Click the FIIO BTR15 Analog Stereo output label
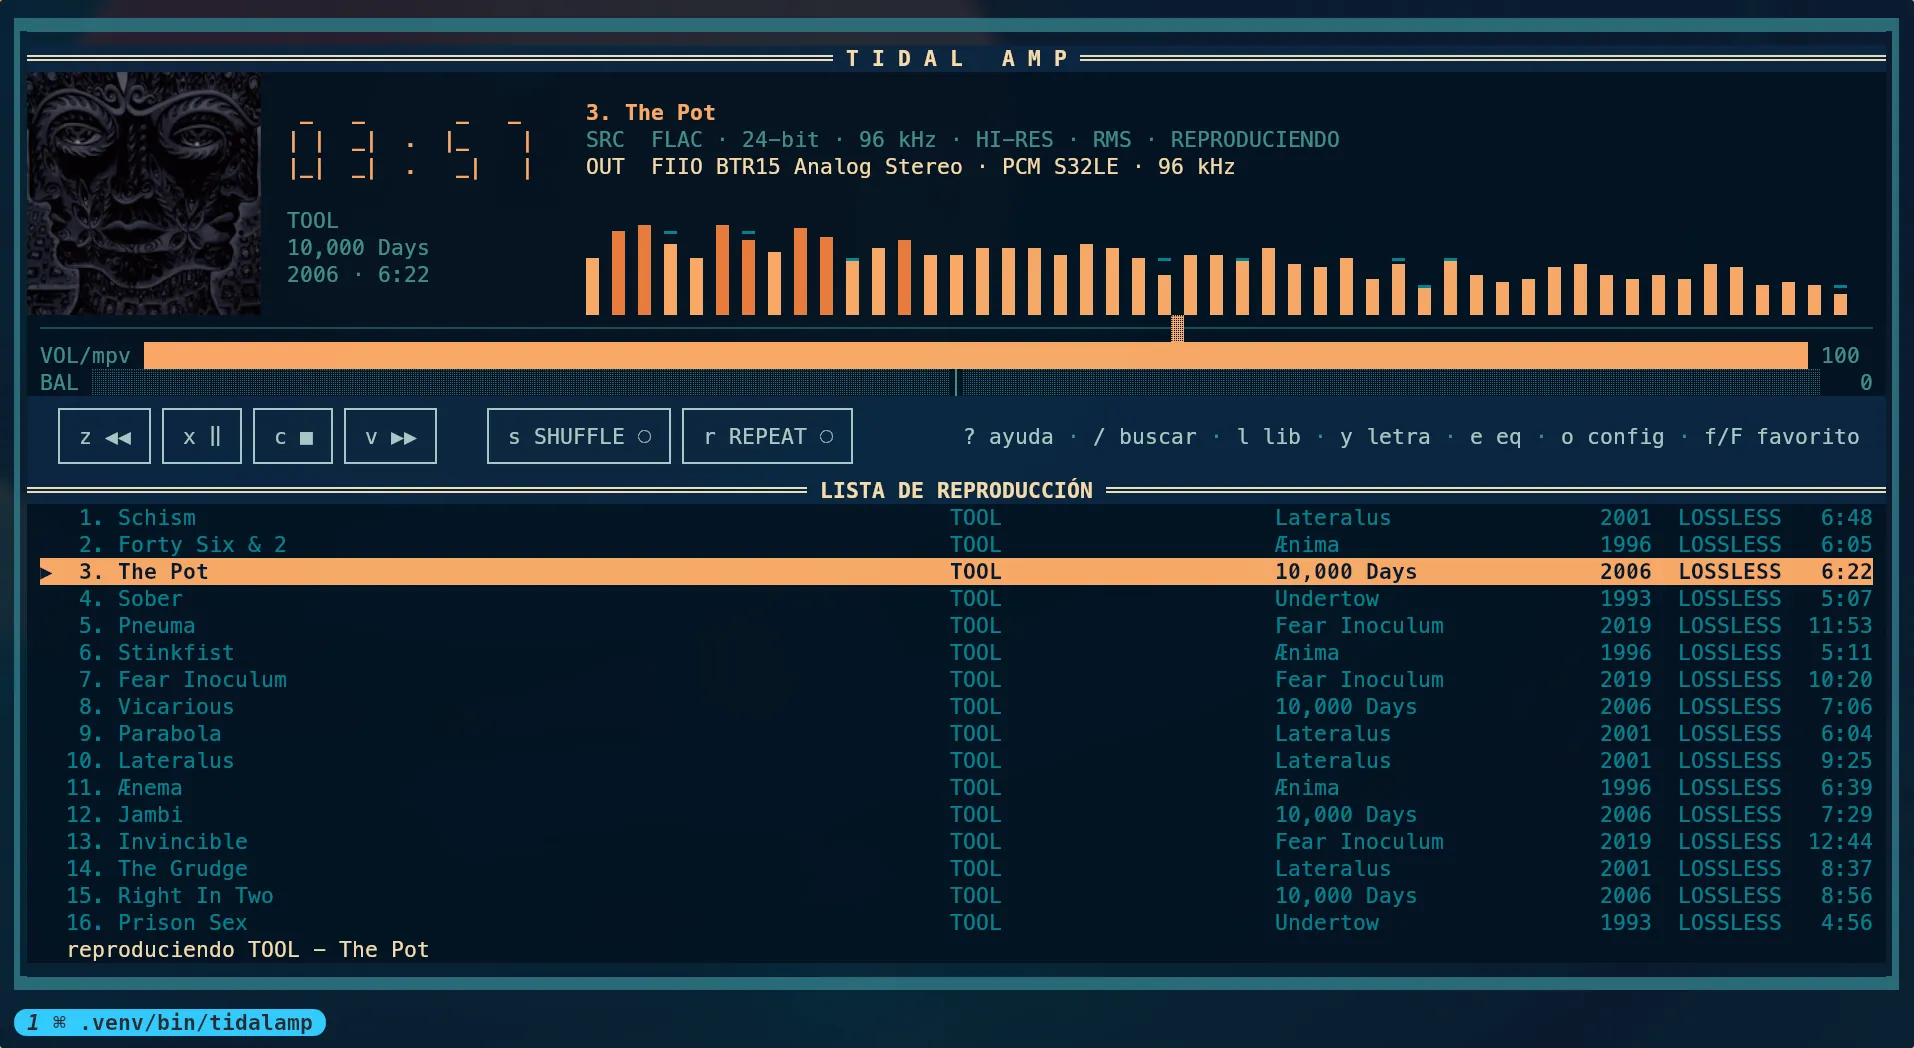 (x=807, y=167)
